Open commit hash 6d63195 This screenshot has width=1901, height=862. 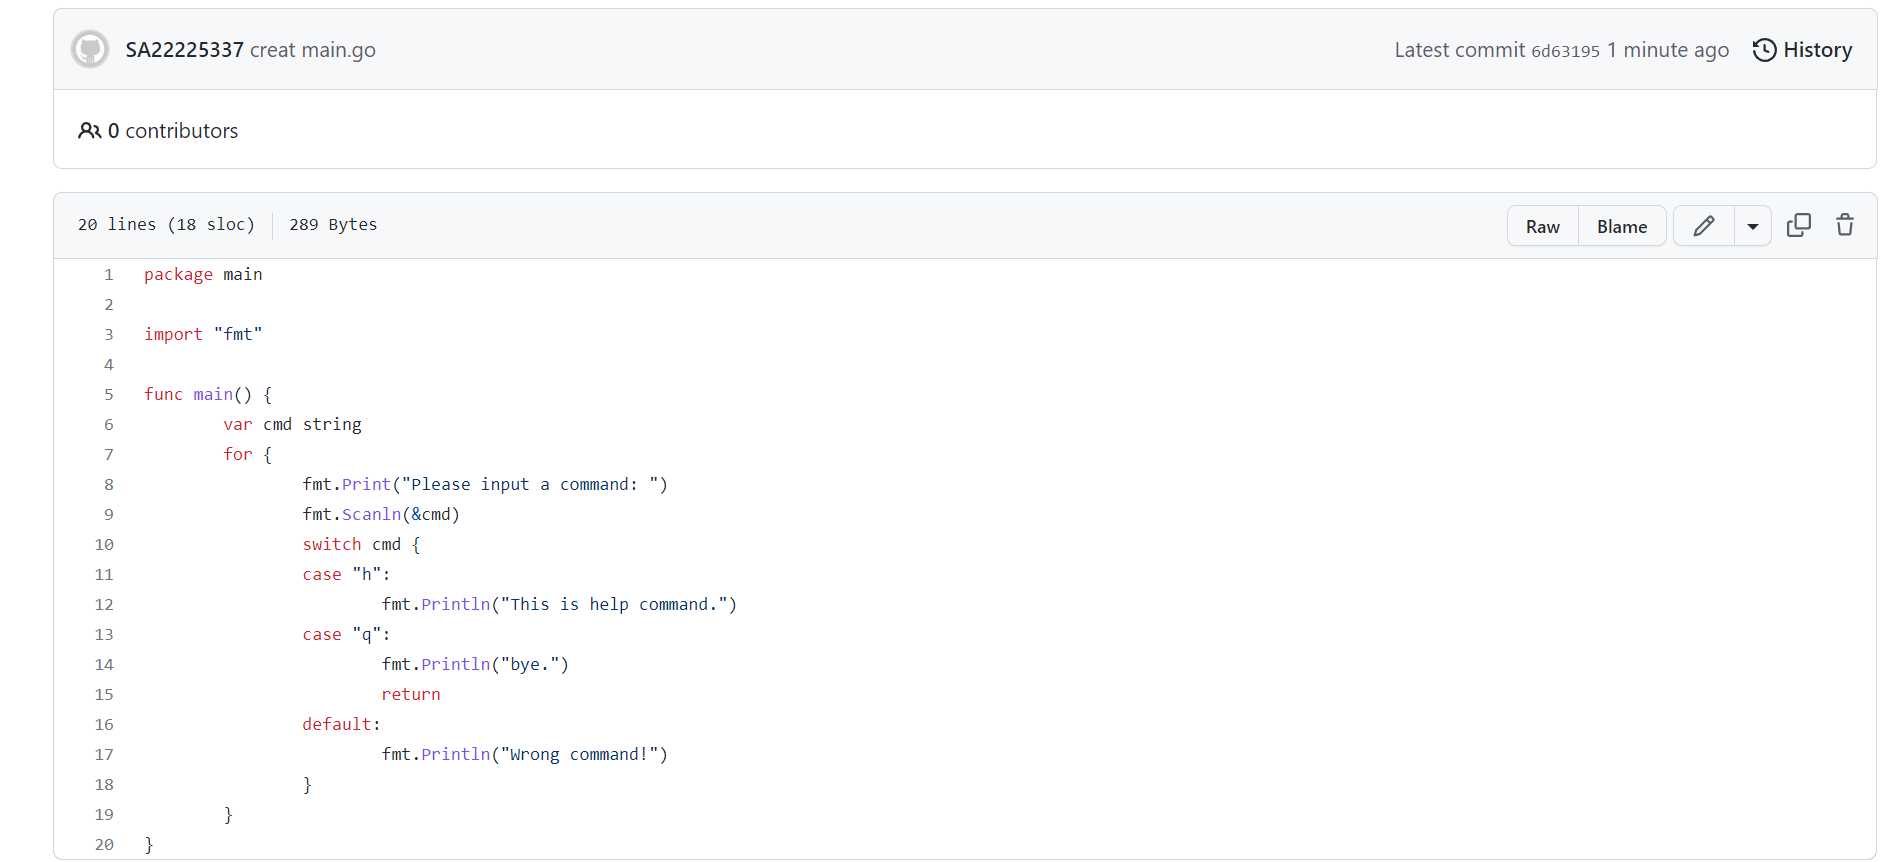click(1565, 51)
